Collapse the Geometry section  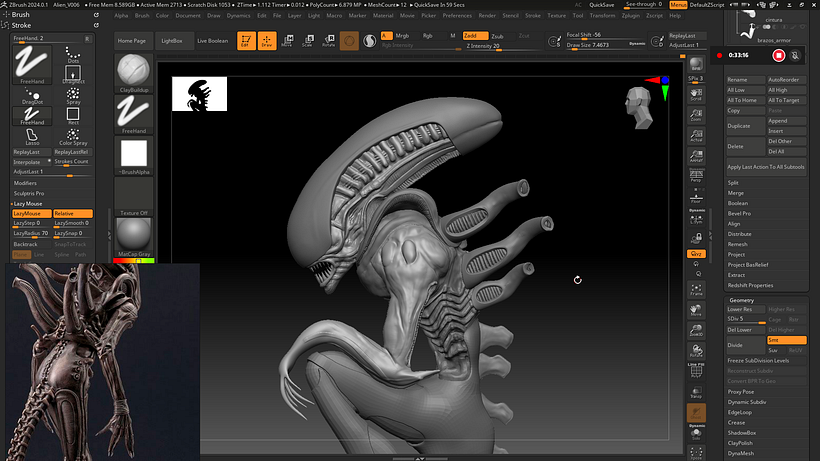(x=742, y=300)
